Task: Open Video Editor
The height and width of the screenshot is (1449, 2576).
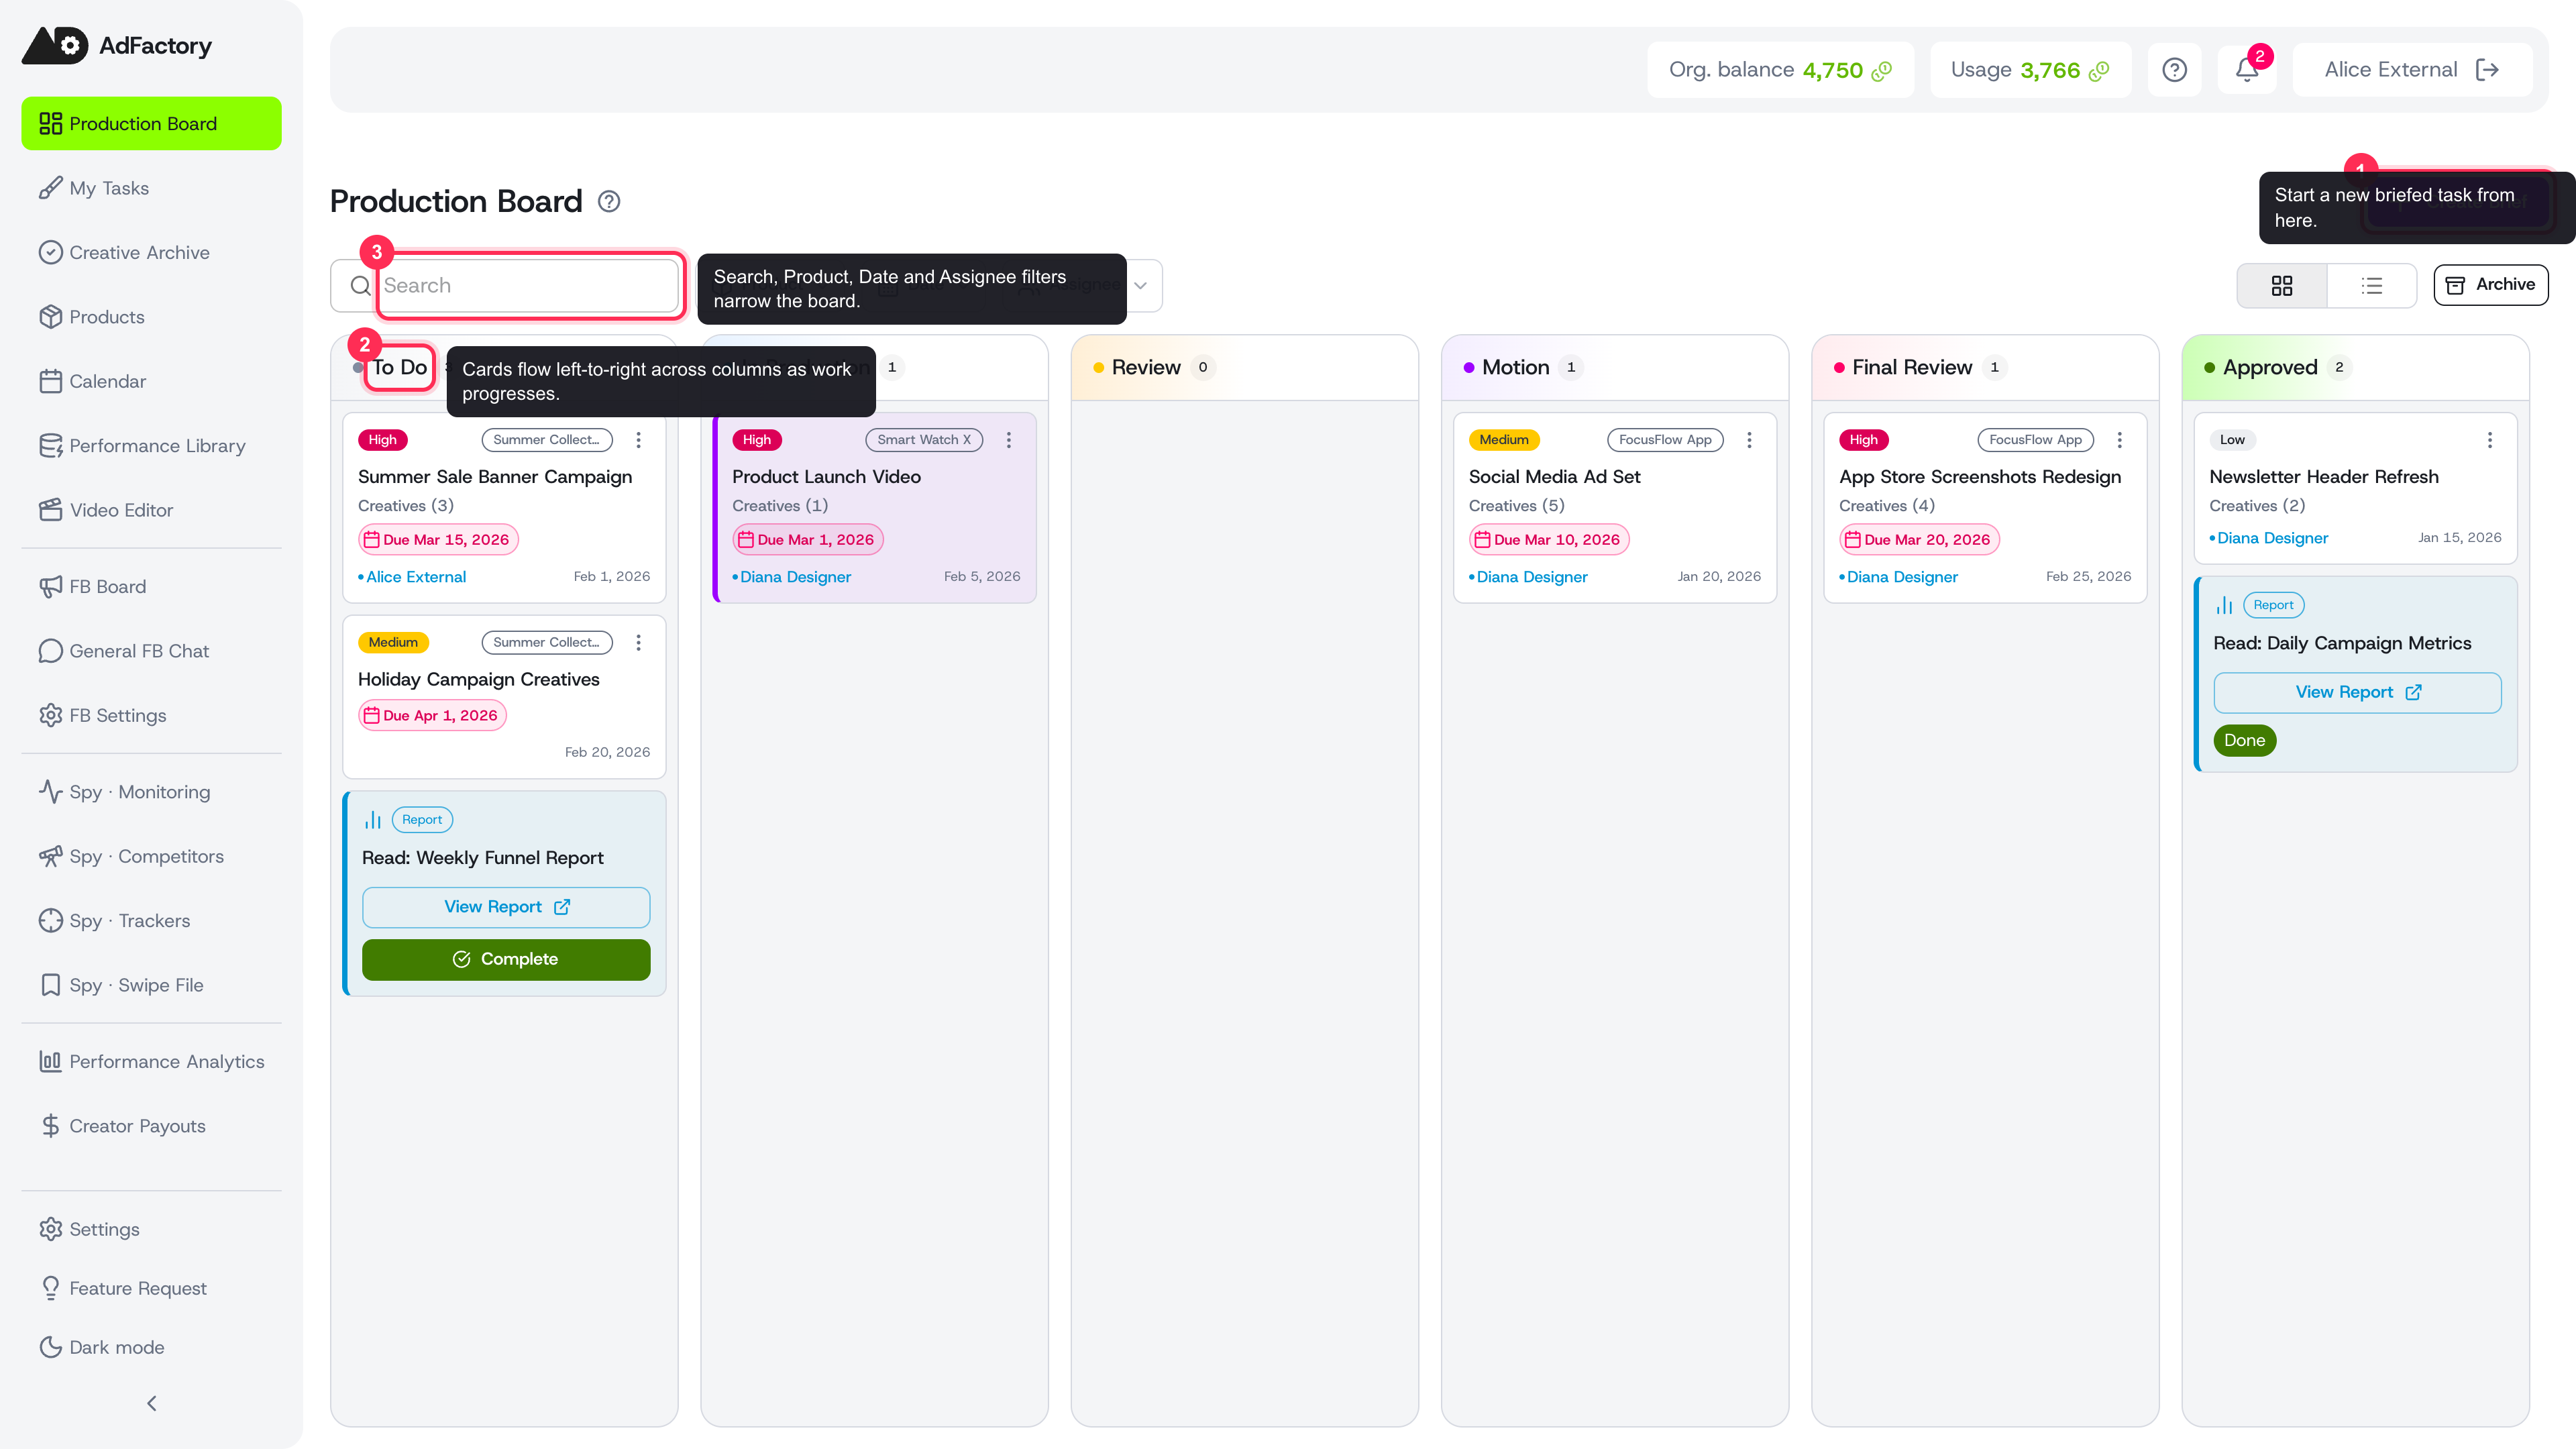Action: click(152, 510)
